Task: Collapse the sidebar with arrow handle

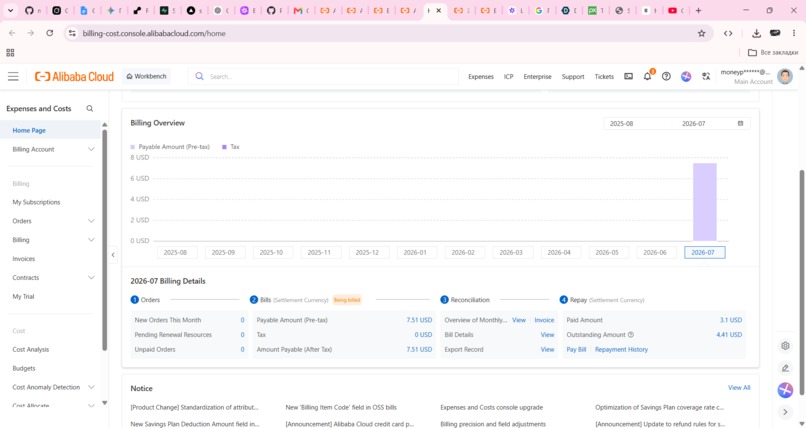Action: coord(113,255)
